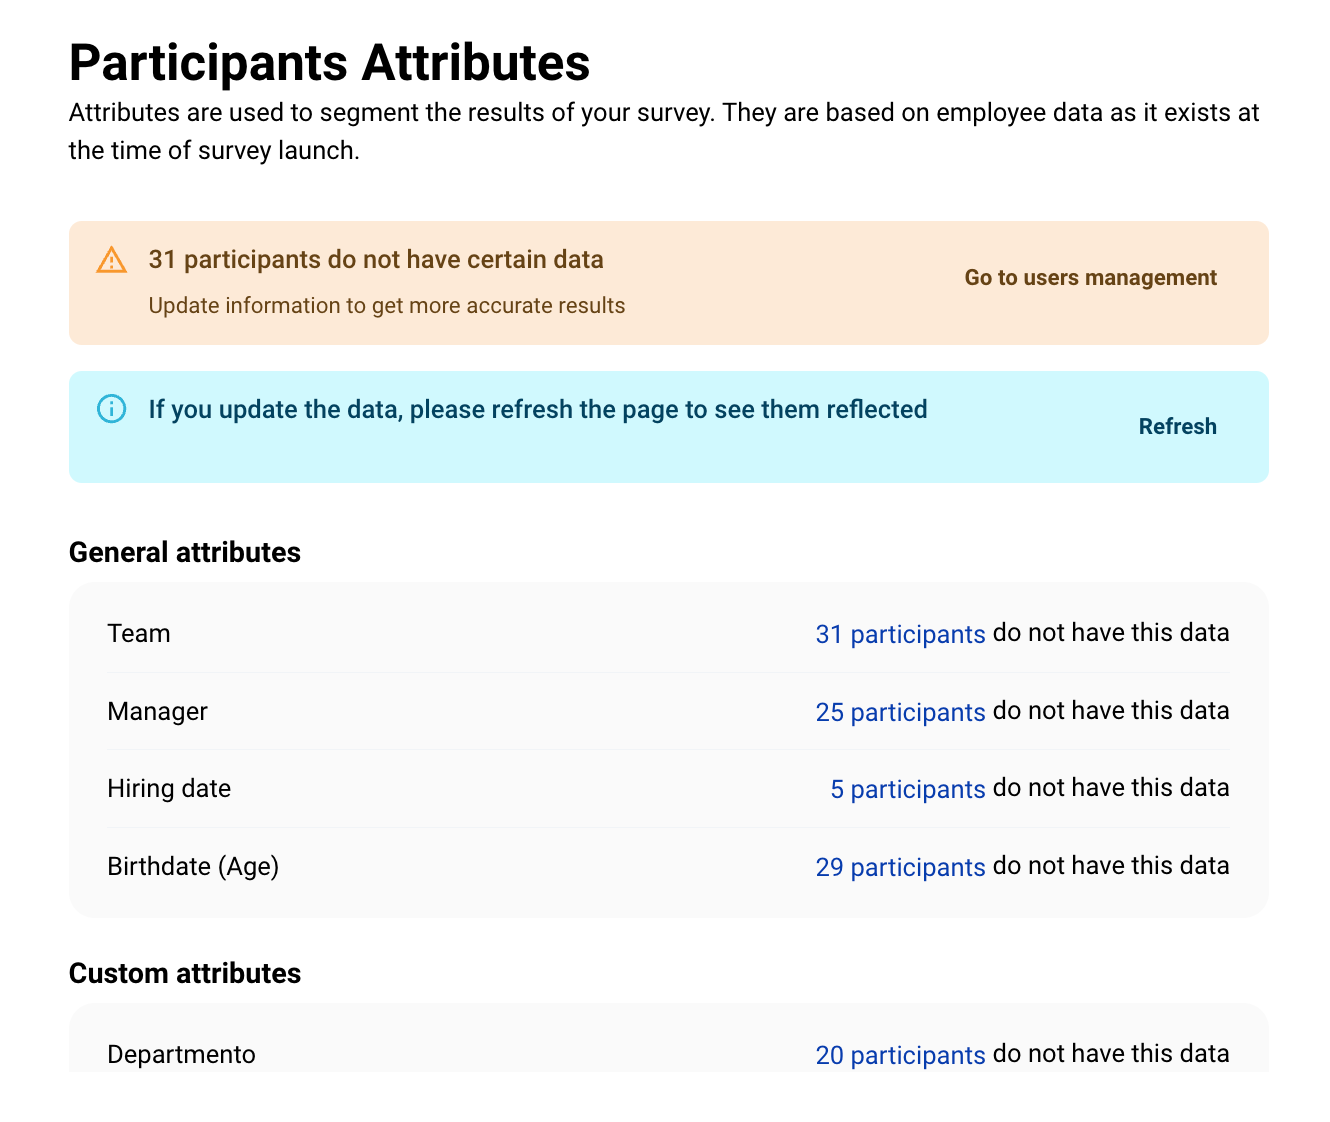Go to users management
1330x1122 pixels.
(1090, 278)
